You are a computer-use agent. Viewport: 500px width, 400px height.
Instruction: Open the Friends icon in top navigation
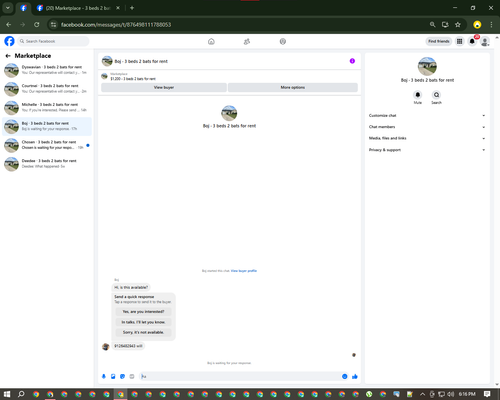click(247, 42)
